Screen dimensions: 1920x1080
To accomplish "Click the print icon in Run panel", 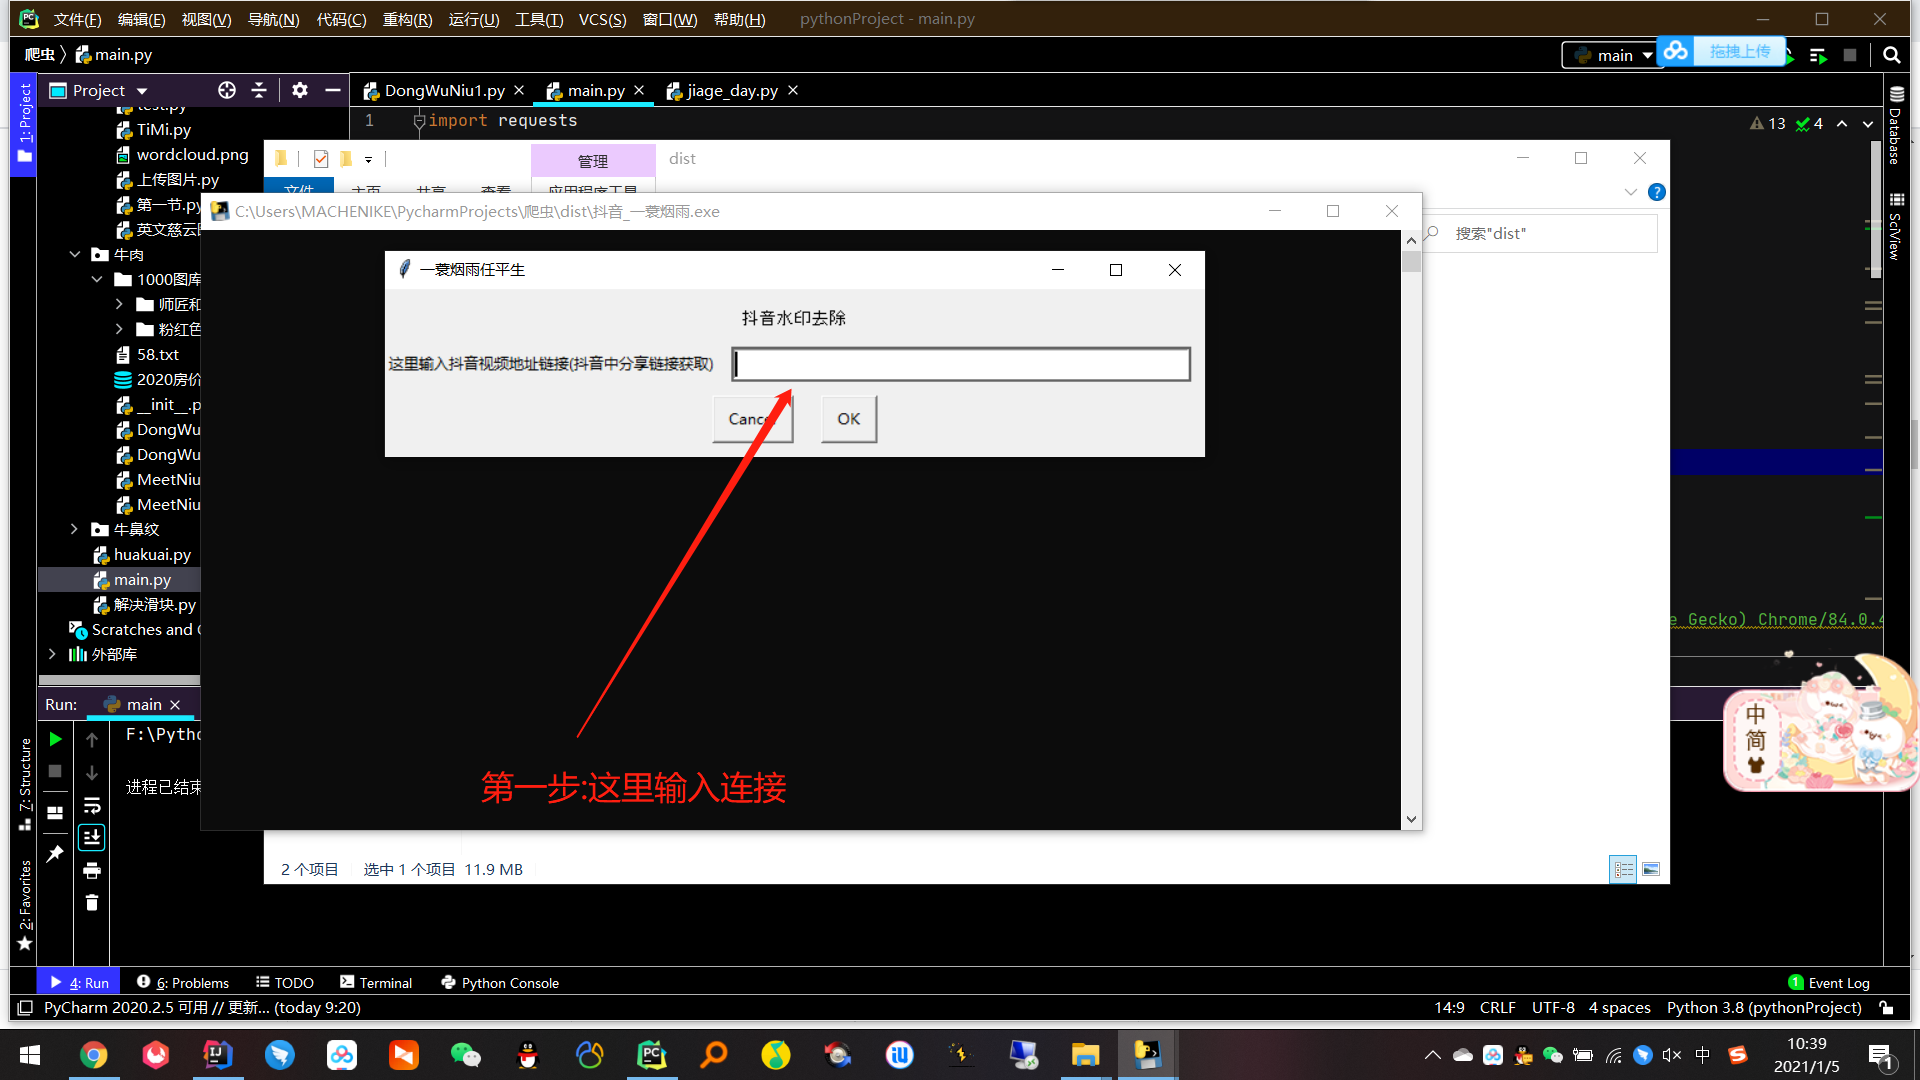I will (92, 870).
